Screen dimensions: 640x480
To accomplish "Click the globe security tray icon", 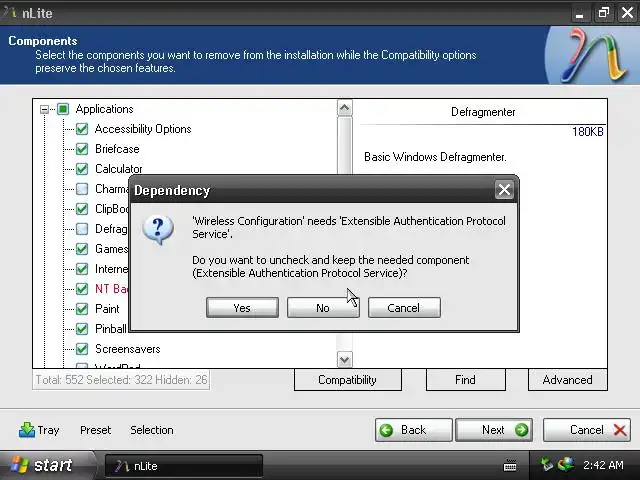I will pyautogui.click(x=566, y=464).
